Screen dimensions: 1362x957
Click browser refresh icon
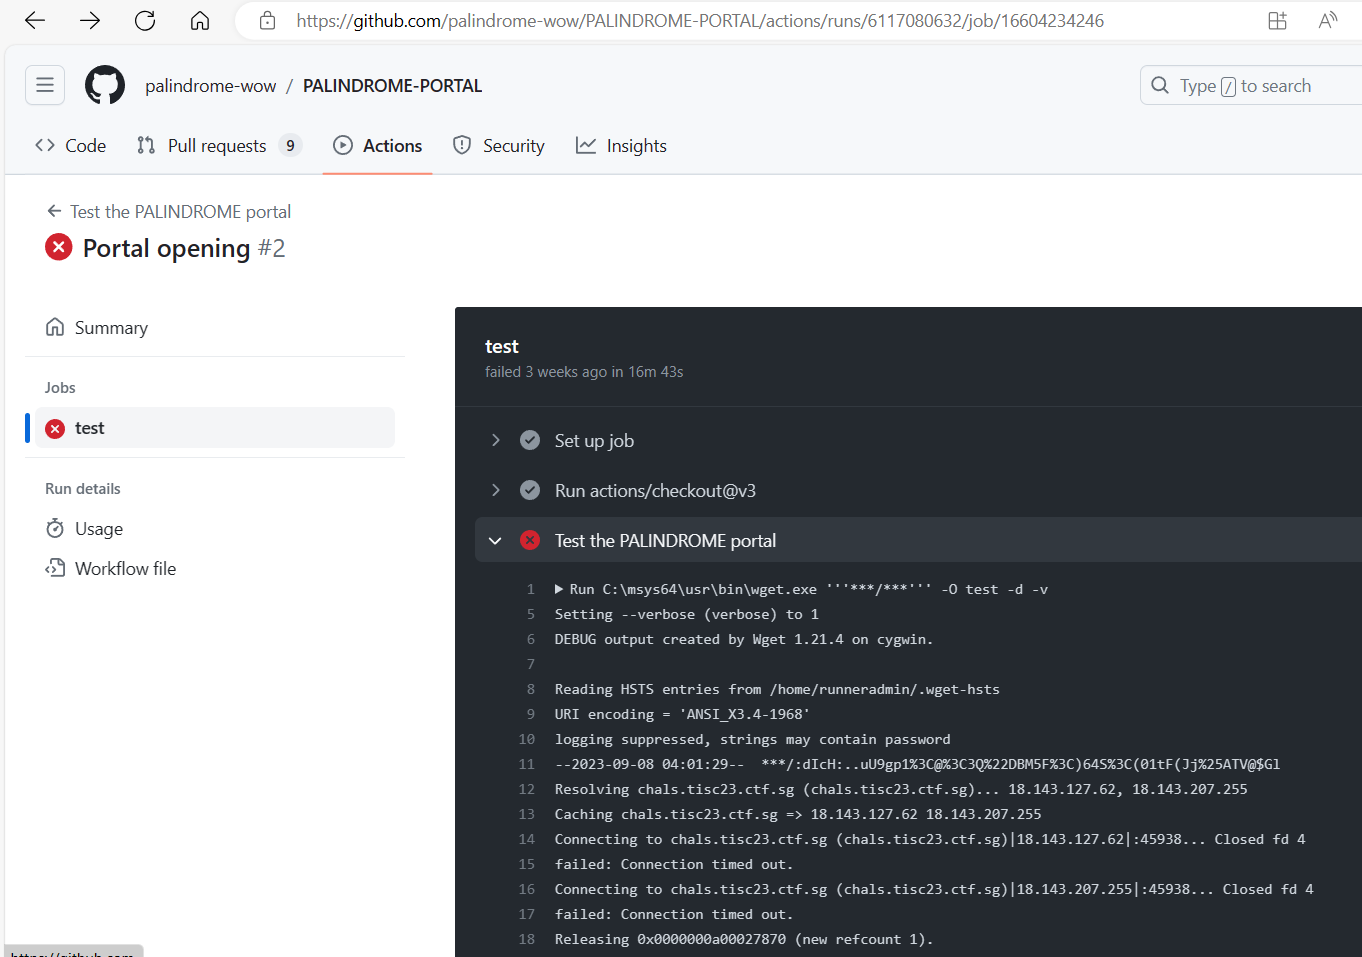click(x=145, y=21)
